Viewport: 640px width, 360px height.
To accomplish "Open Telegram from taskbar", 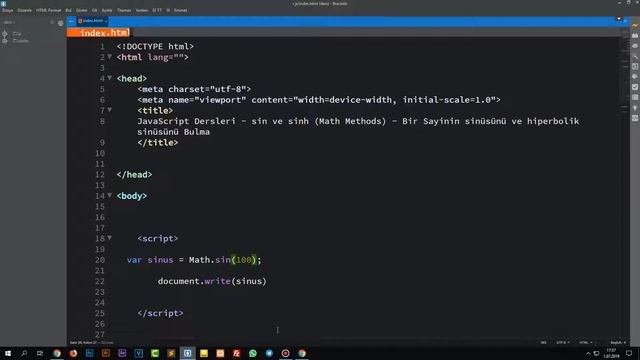I will [x=269, y=353].
